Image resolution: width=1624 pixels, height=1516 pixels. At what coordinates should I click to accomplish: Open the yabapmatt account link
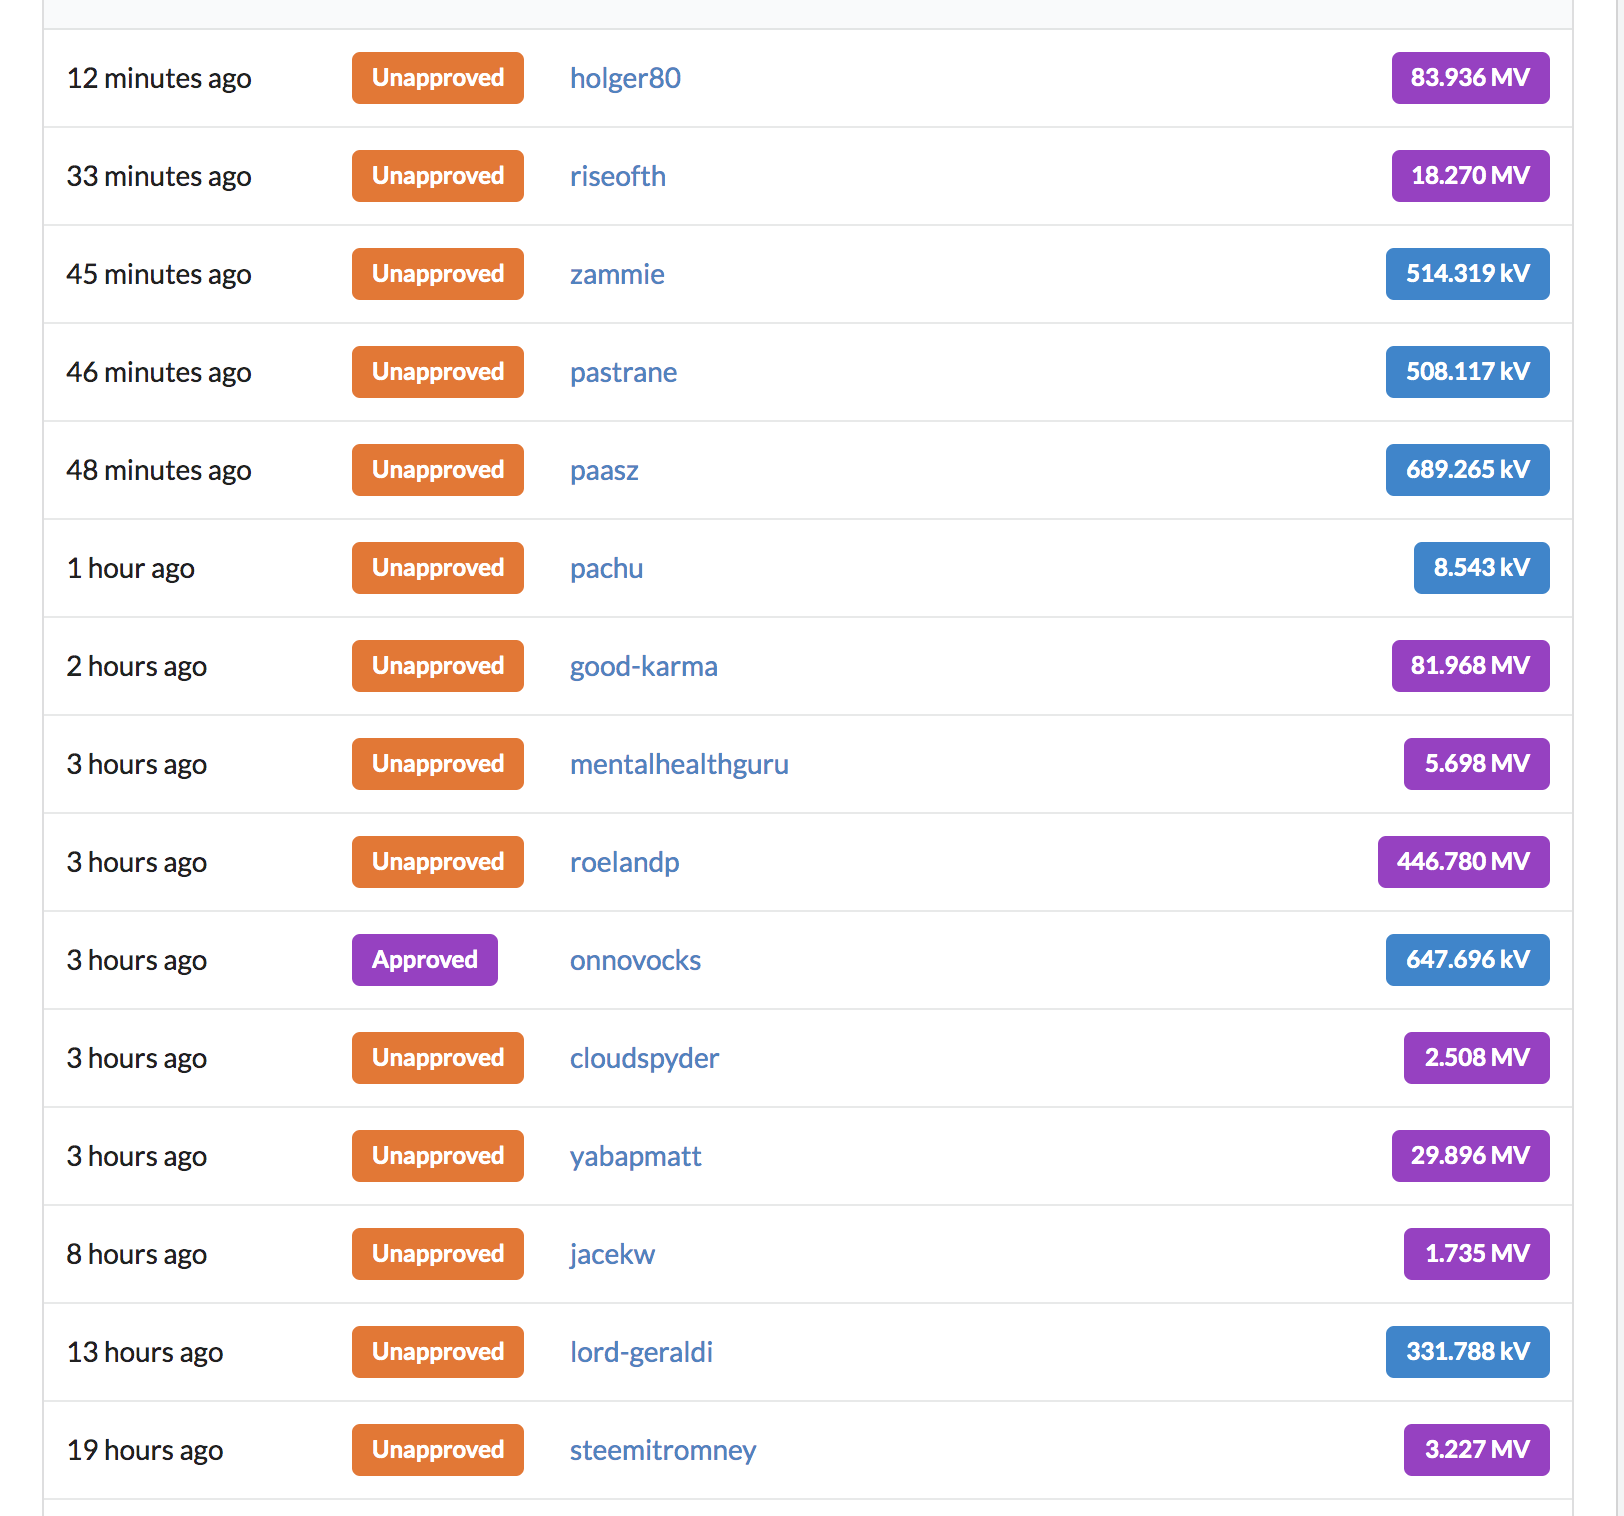635,1156
